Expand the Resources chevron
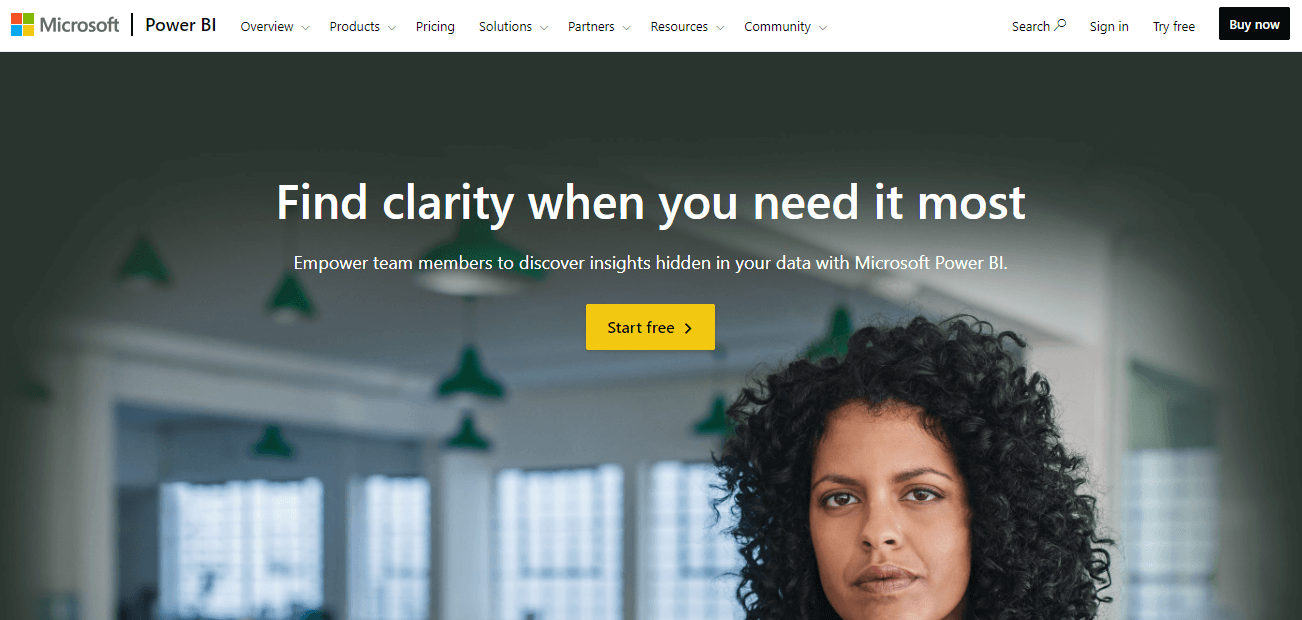The height and width of the screenshot is (620, 1302). pyautogui.click(x=720, y=27)
